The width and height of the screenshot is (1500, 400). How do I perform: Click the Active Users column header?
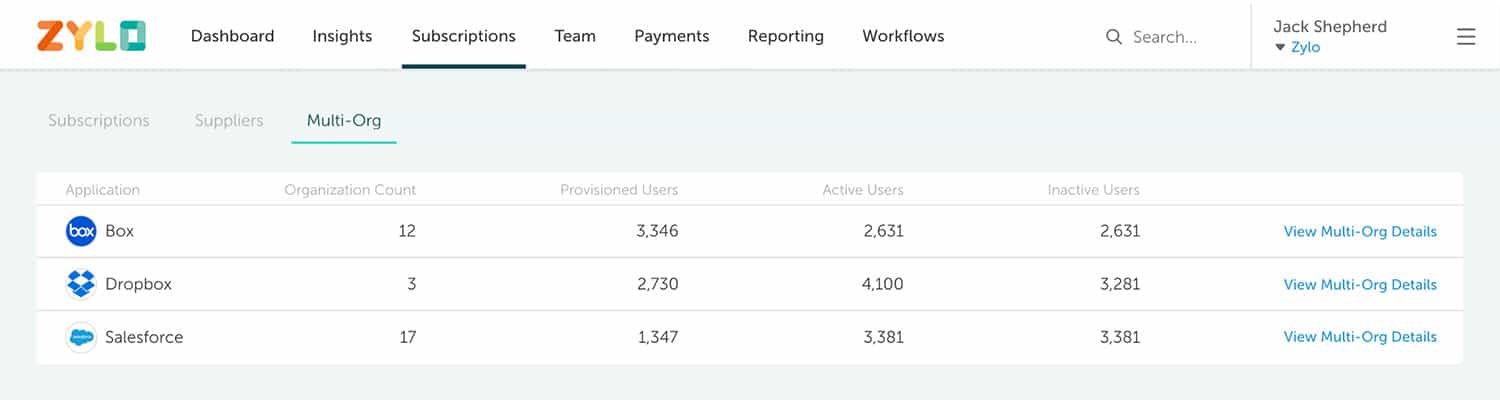(x=863, y=190)
